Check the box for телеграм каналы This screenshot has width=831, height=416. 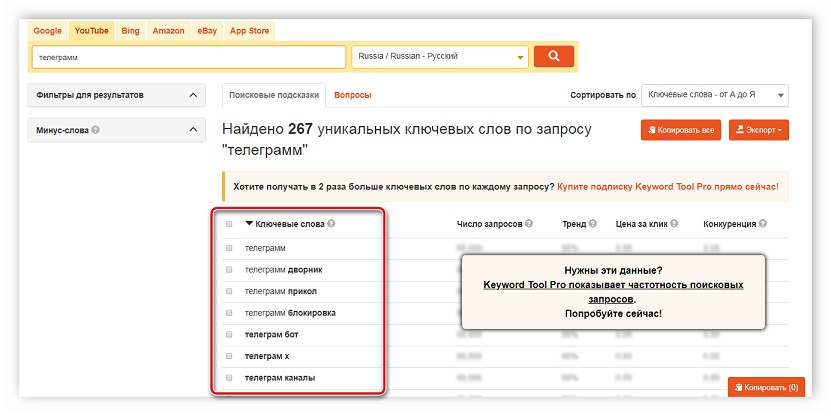229,378
